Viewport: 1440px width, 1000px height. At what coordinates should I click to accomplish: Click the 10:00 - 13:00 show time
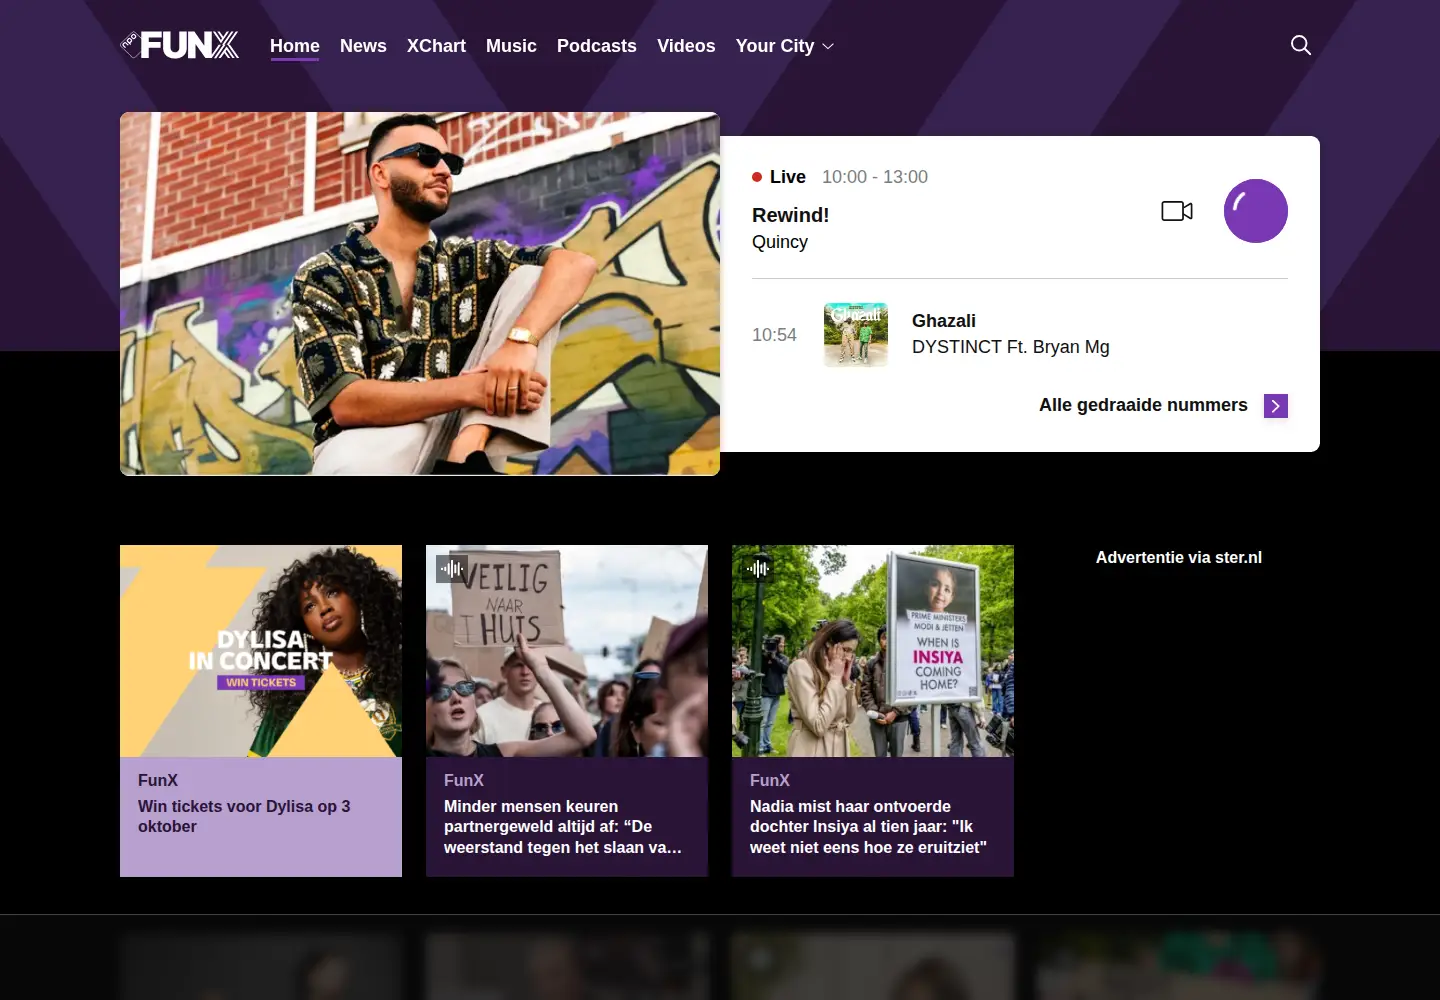point(875,177)
